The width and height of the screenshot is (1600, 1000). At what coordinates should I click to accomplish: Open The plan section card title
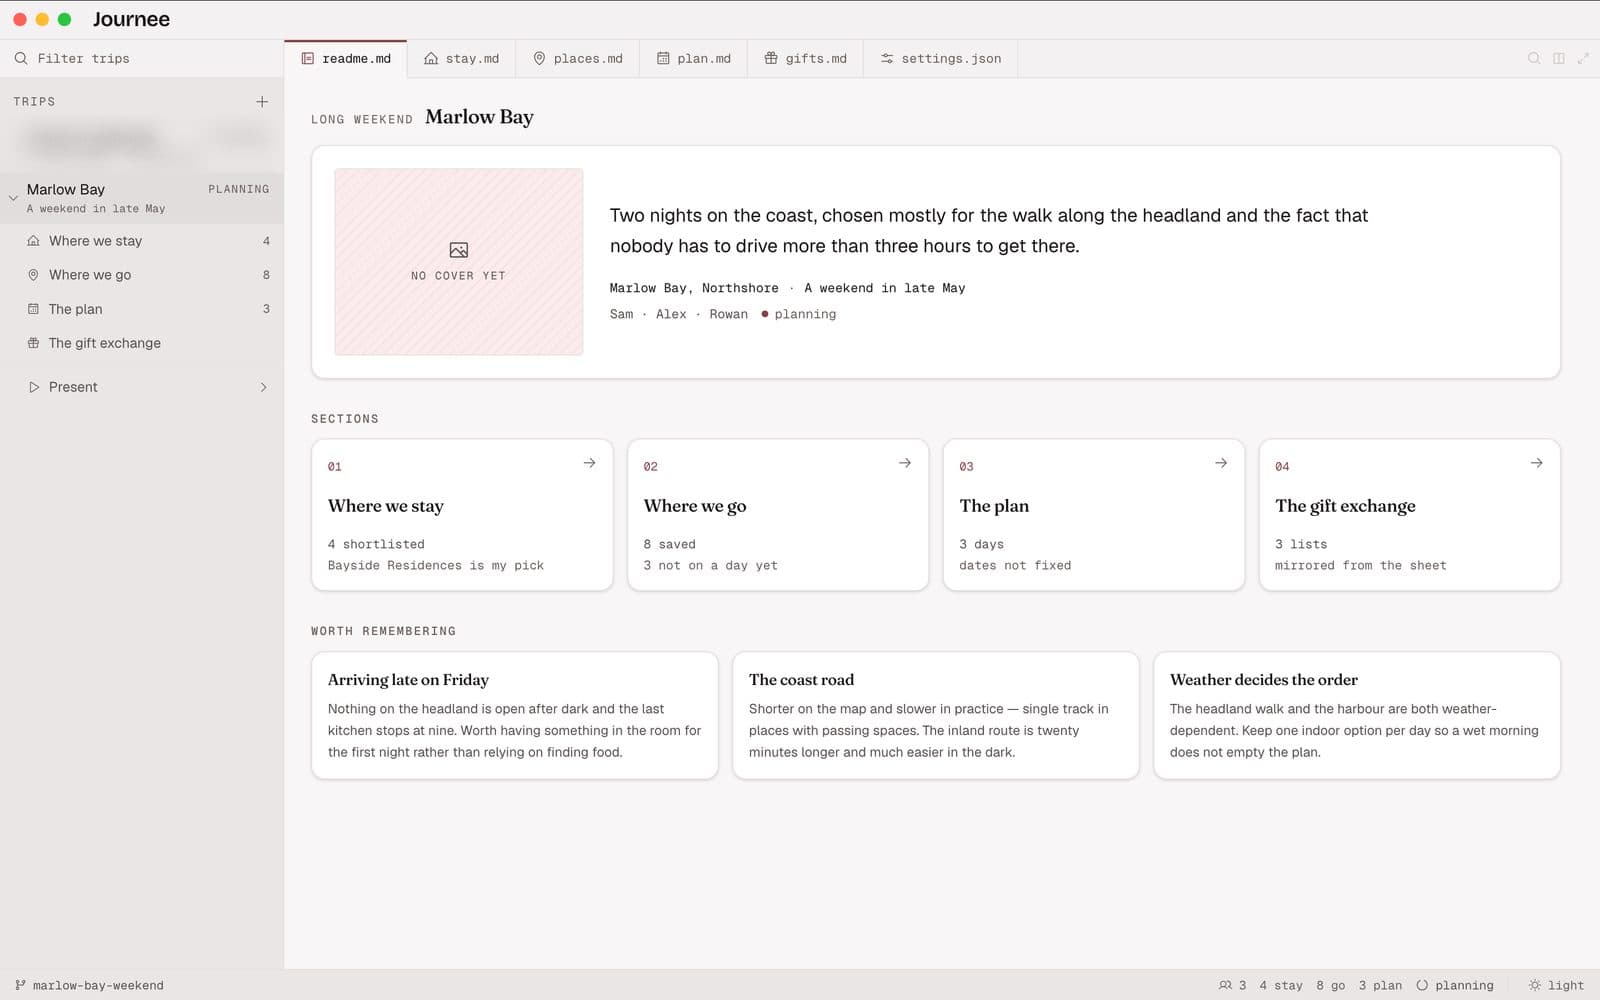pyautogui.click(x=994, y=506)
